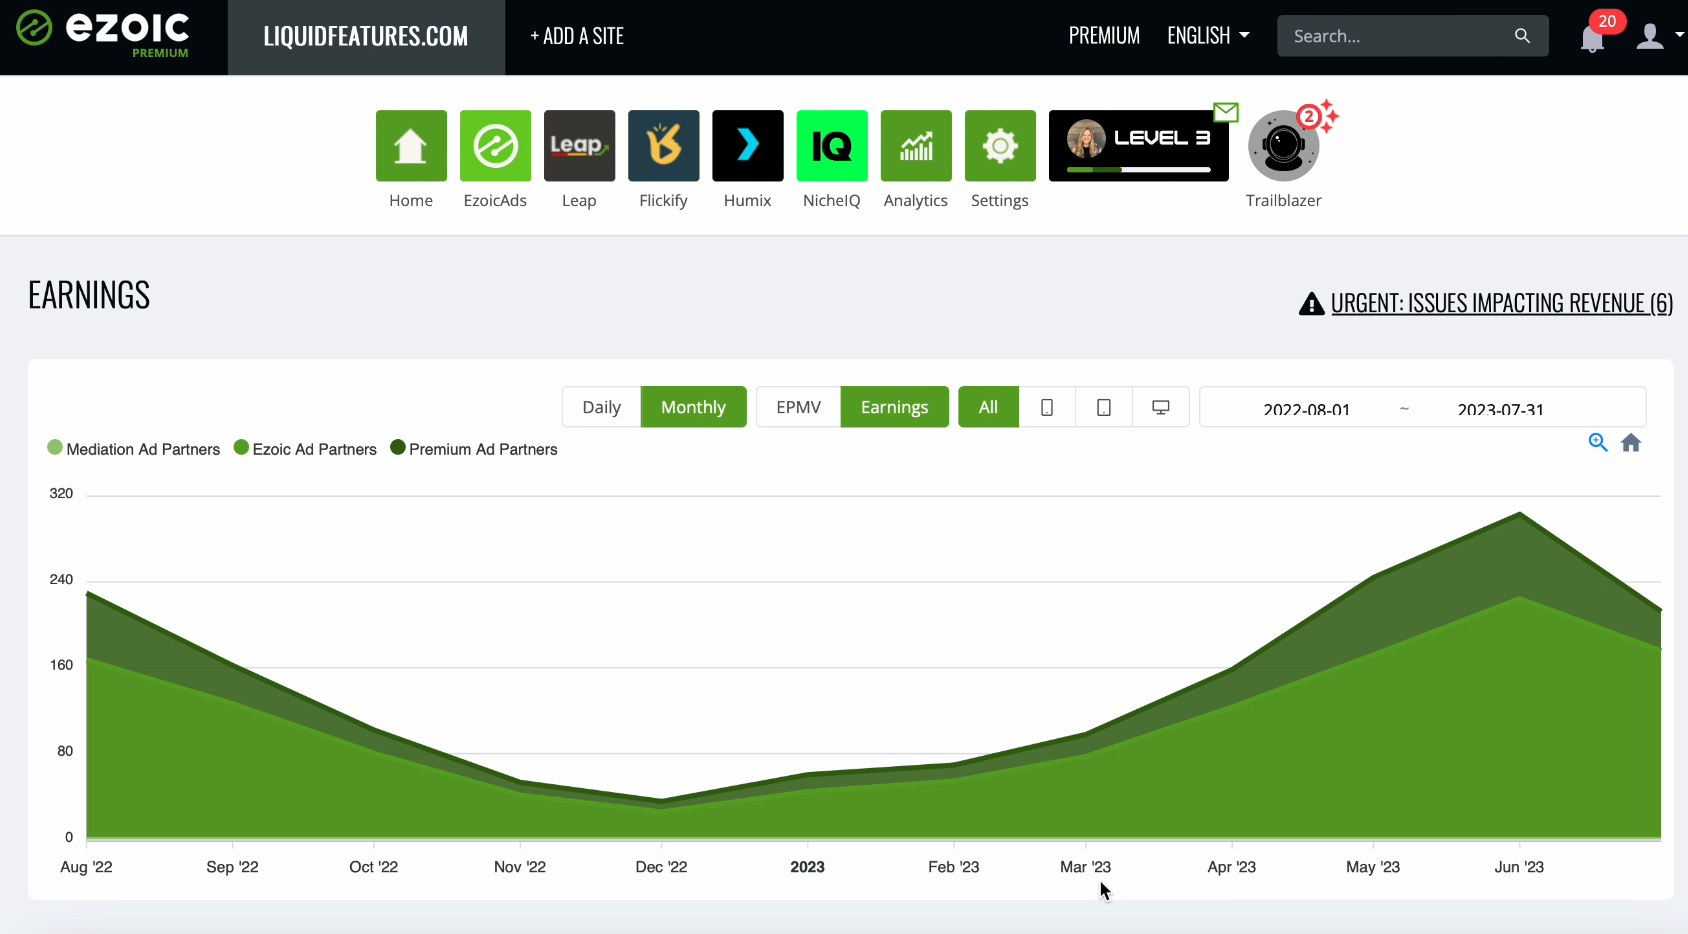Open the English language dropdown

1208,36
